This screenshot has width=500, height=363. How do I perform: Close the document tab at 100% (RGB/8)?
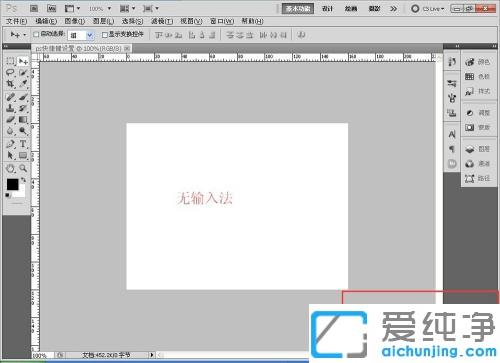click(x=127, y=49)
